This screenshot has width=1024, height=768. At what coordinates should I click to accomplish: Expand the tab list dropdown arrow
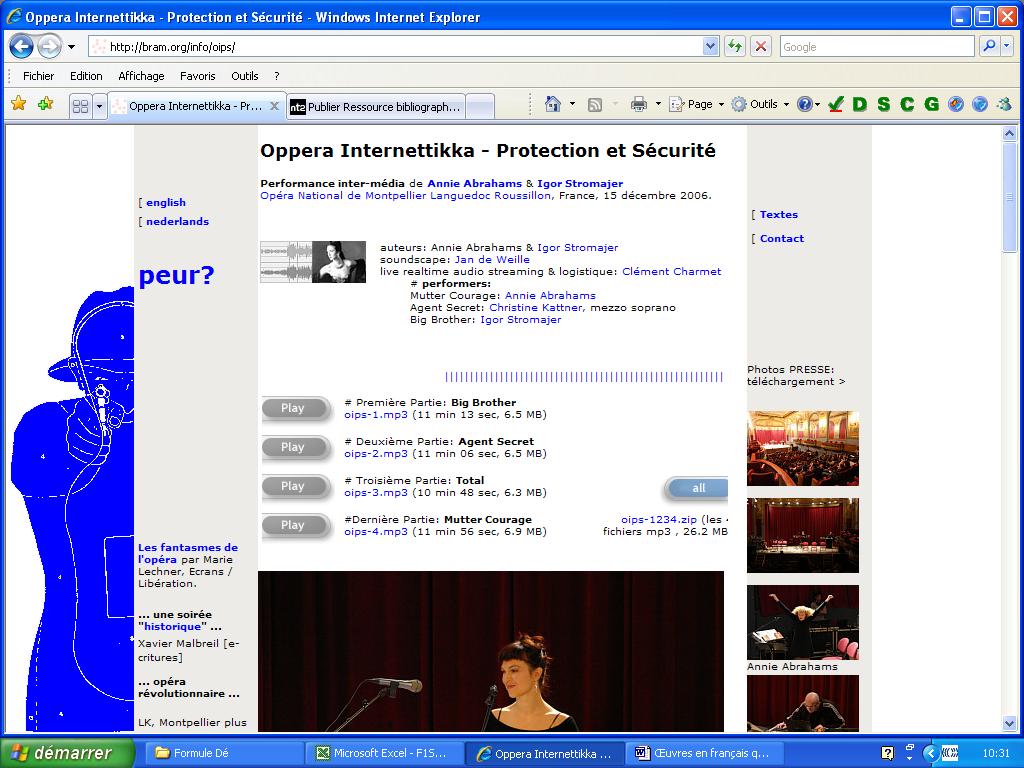[99, 106]
